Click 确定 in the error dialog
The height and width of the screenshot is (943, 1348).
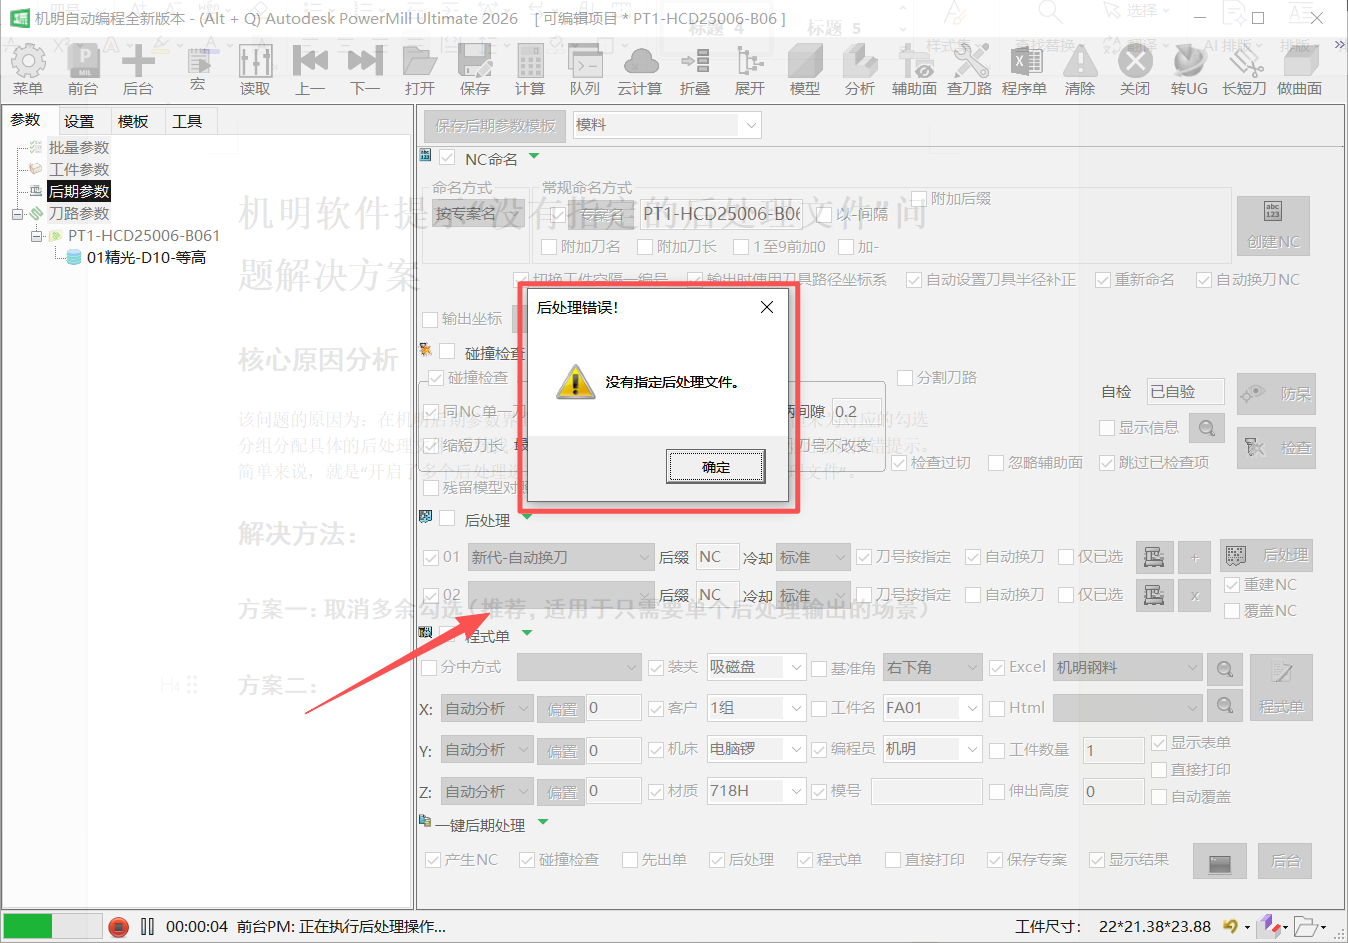(716, 467)
